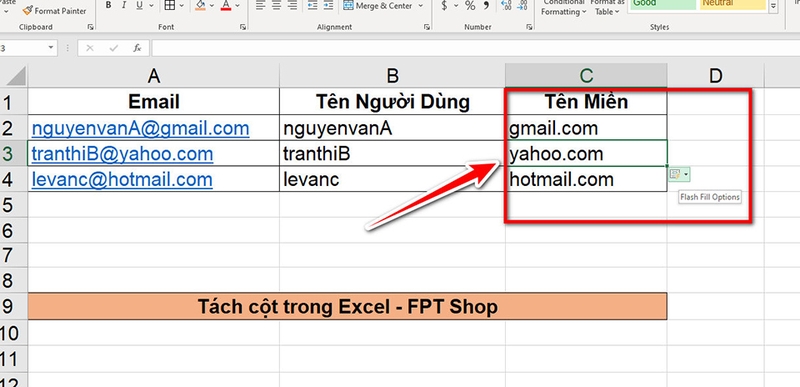Select column A header
The height and width of the screenshot is (387, 800).
[x=154, y=76]
